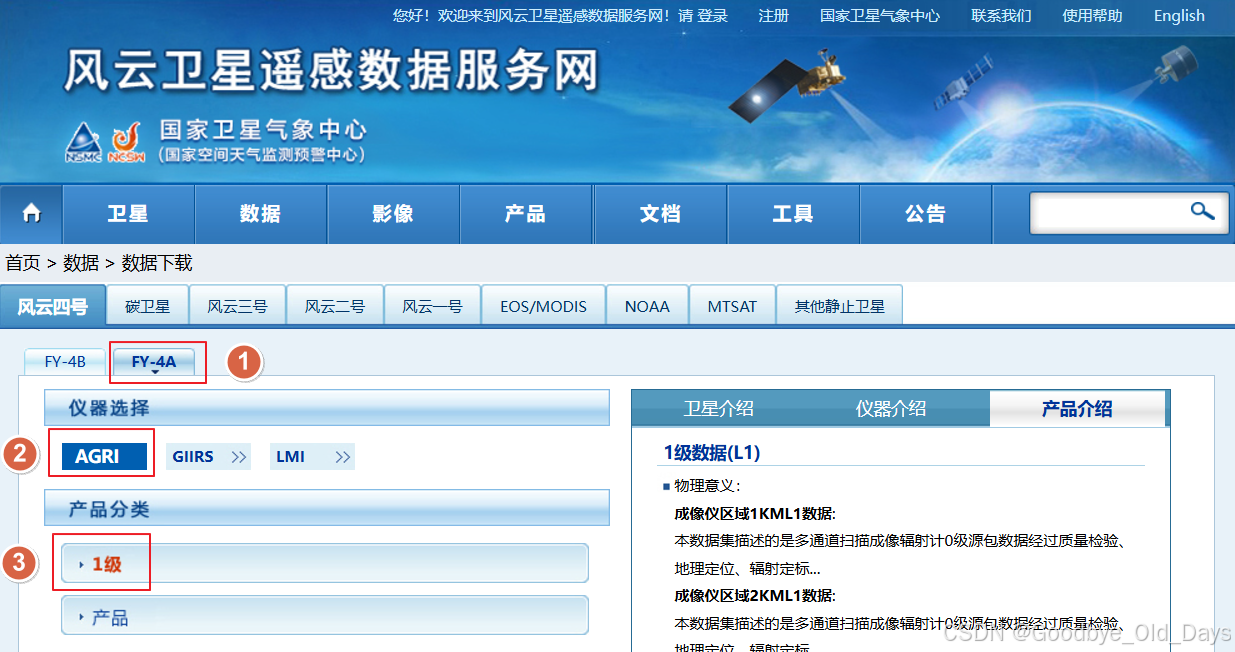Expand the 1级 product category
1235x652 pixels.
324,563
